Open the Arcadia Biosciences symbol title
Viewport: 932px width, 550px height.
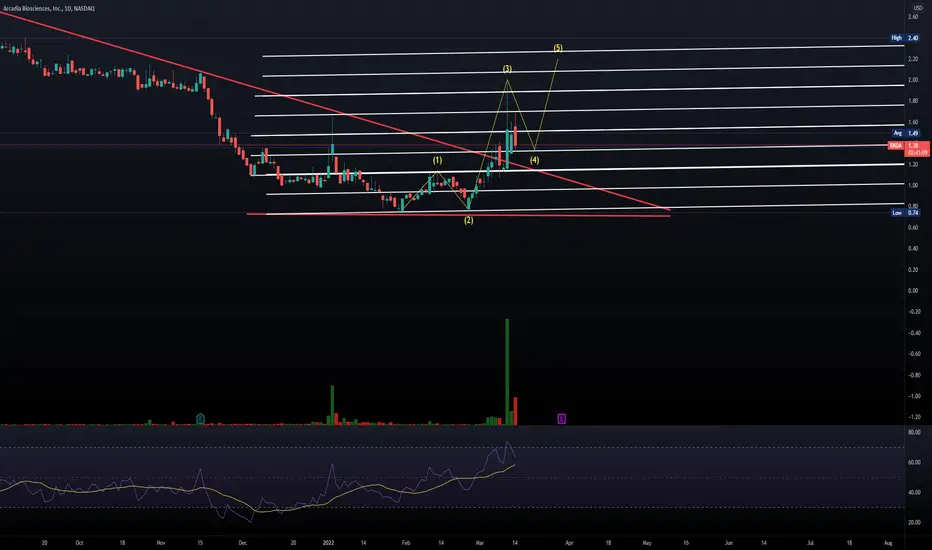pos(49,8)
